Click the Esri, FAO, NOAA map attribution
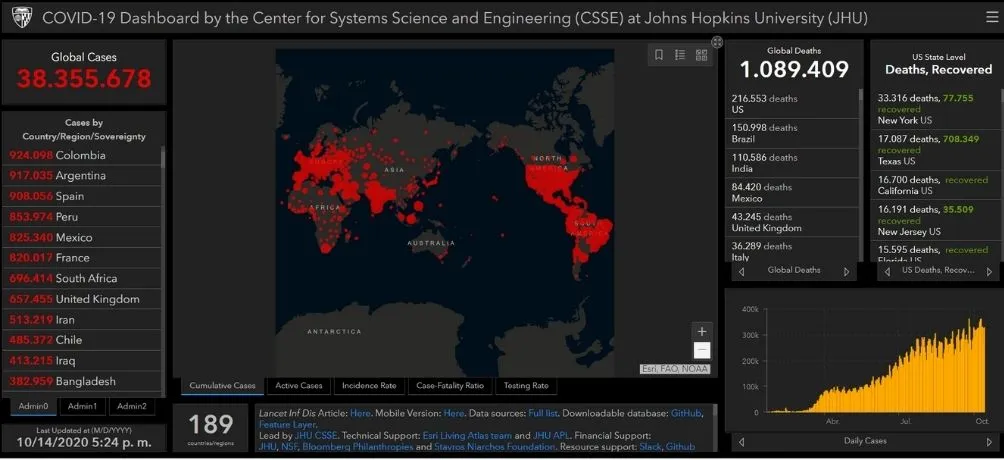Viewport: 1004px width, 460px height. click(675, 369)
